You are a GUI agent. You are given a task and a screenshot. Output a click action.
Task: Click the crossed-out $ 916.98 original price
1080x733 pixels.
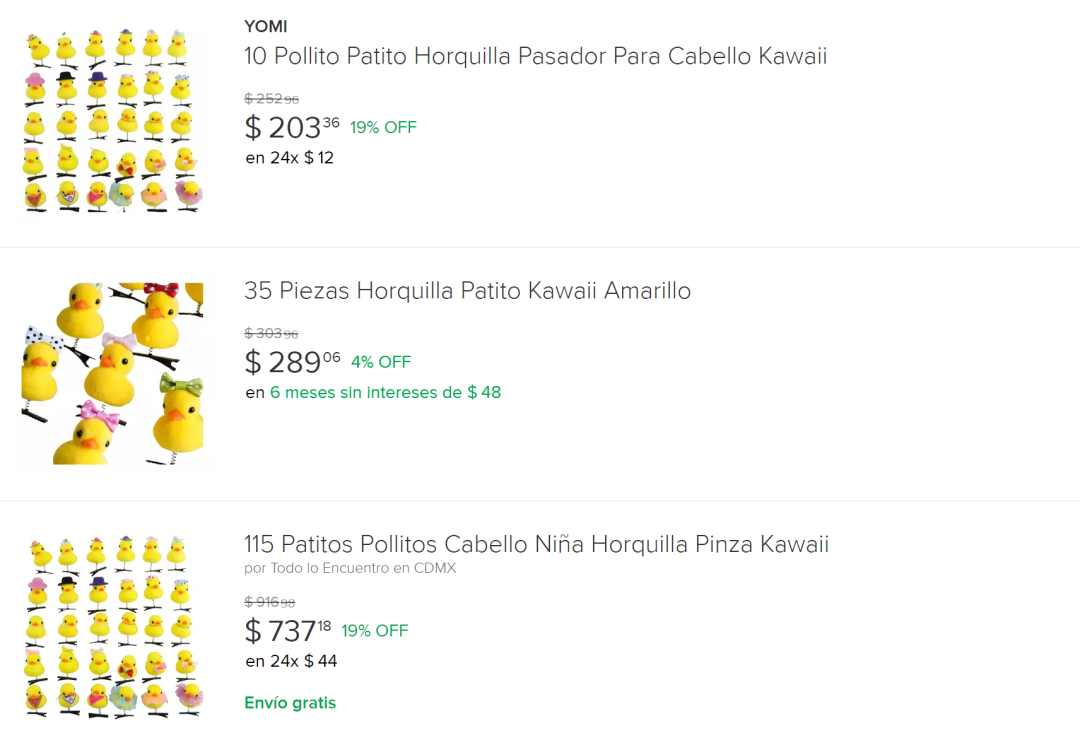[269, 602]
